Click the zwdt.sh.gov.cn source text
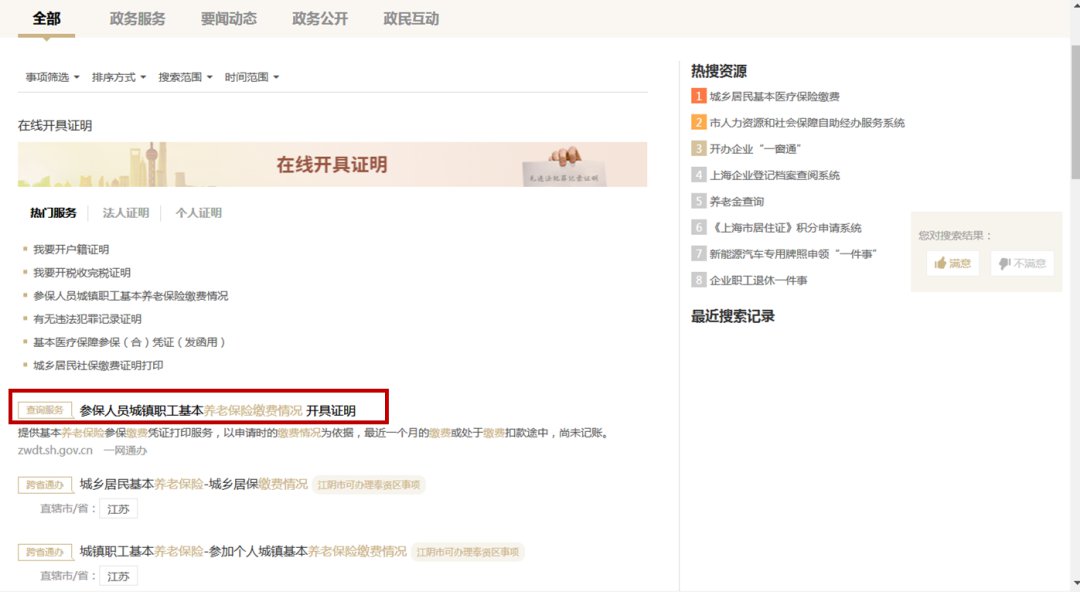Screen dimensions: 1080x592 pos(55,450)
